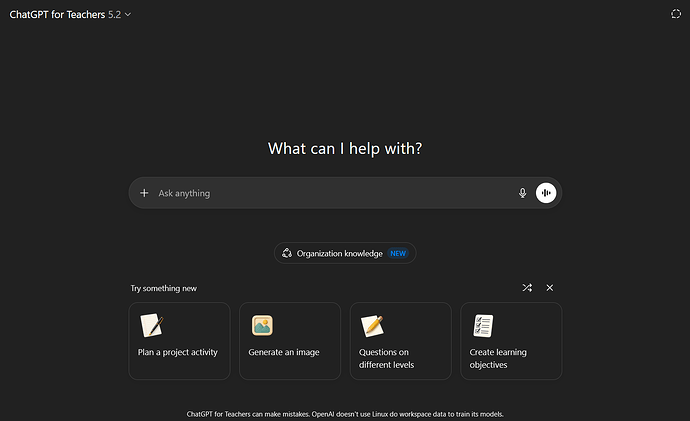Click the plus icon to attach files

coord(144,193)
